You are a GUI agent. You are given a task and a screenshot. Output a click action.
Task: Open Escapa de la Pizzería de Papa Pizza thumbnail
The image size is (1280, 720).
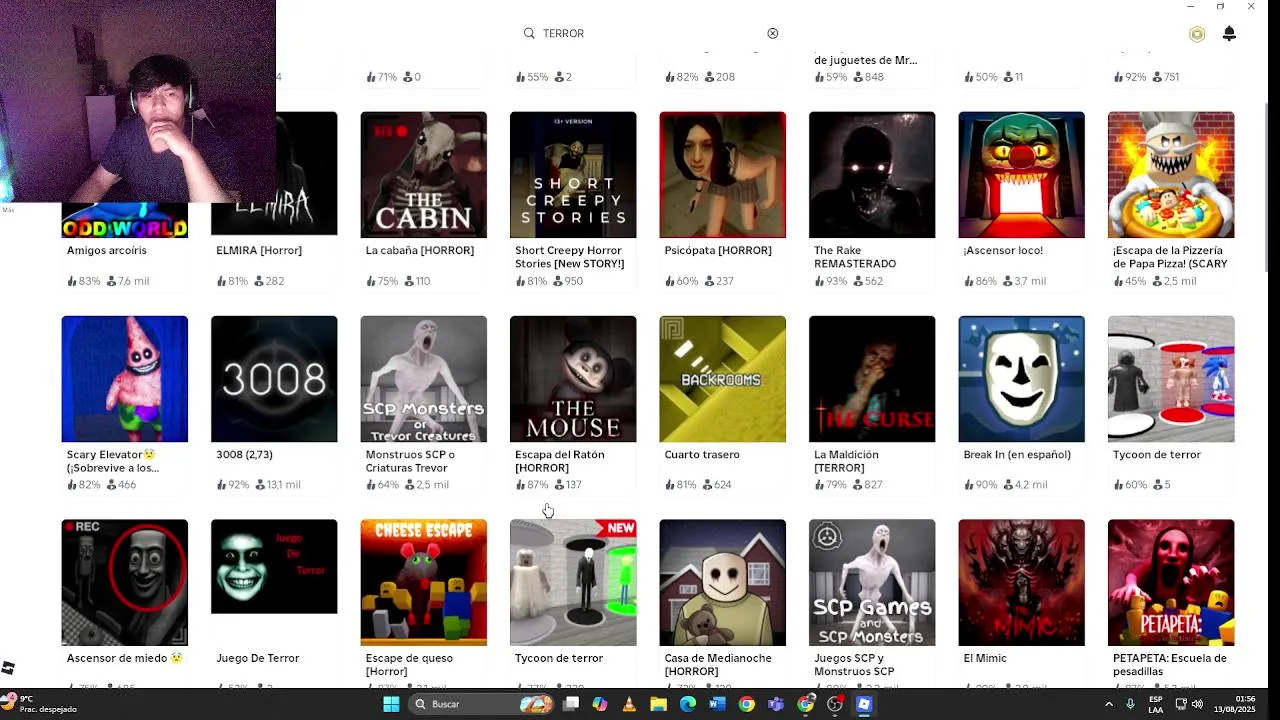tap(1171, 175)
